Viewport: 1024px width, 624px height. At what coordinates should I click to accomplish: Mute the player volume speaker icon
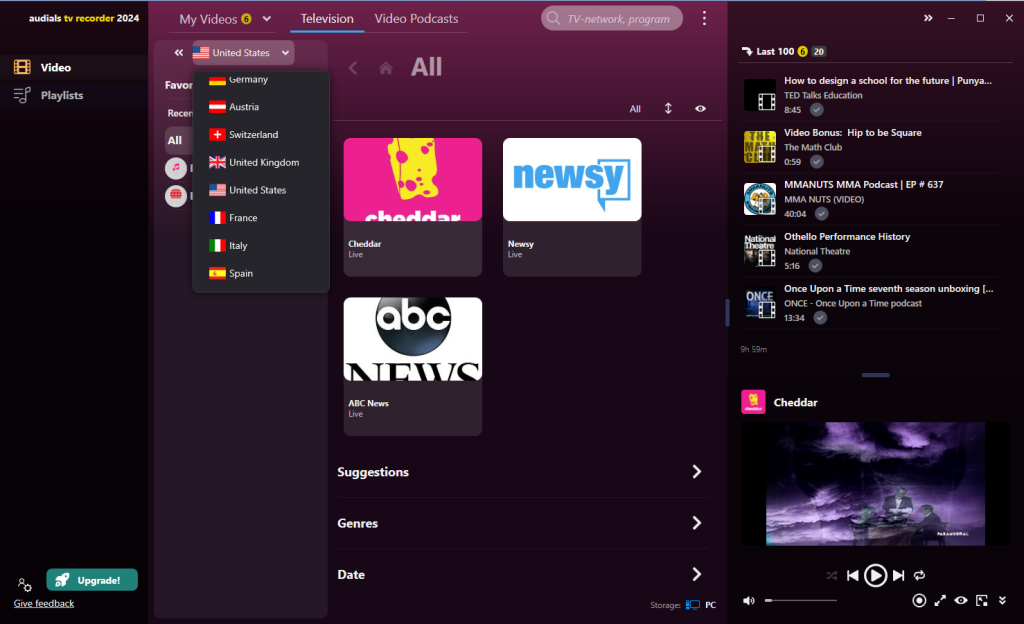coord(749,601)
